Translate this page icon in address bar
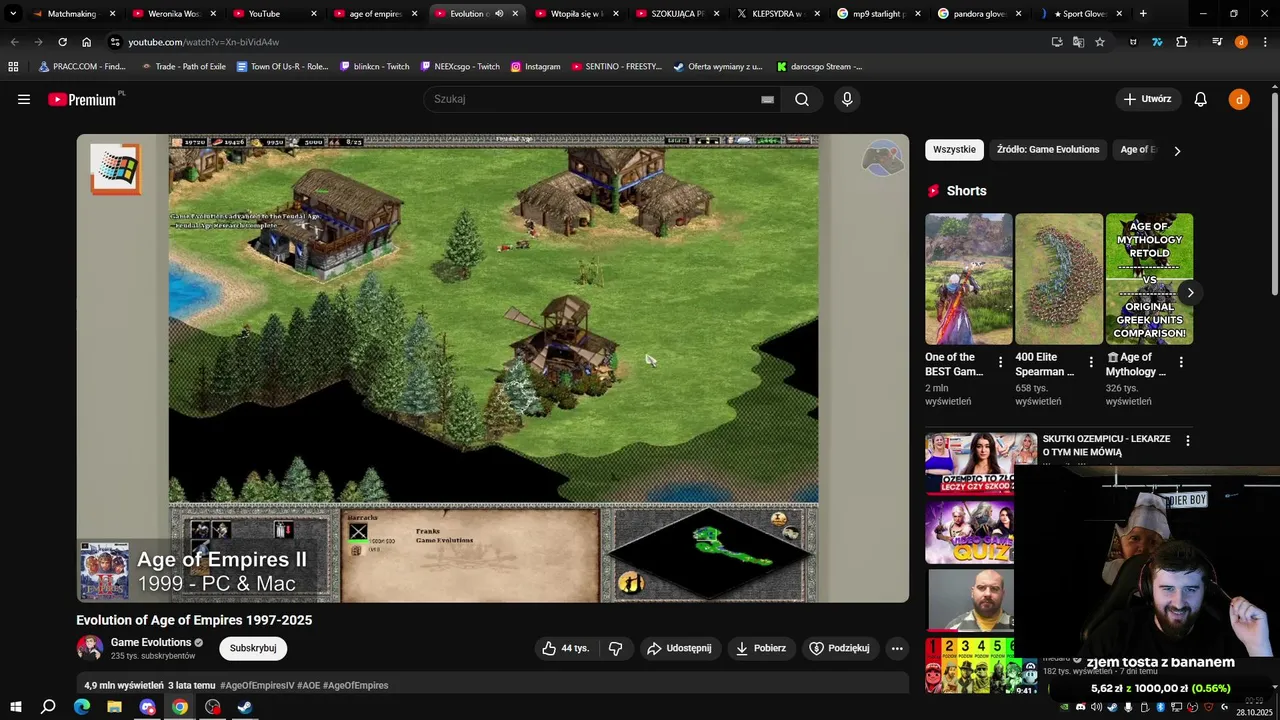The width and height of the screenshot is (1280, 720). 1078,42
